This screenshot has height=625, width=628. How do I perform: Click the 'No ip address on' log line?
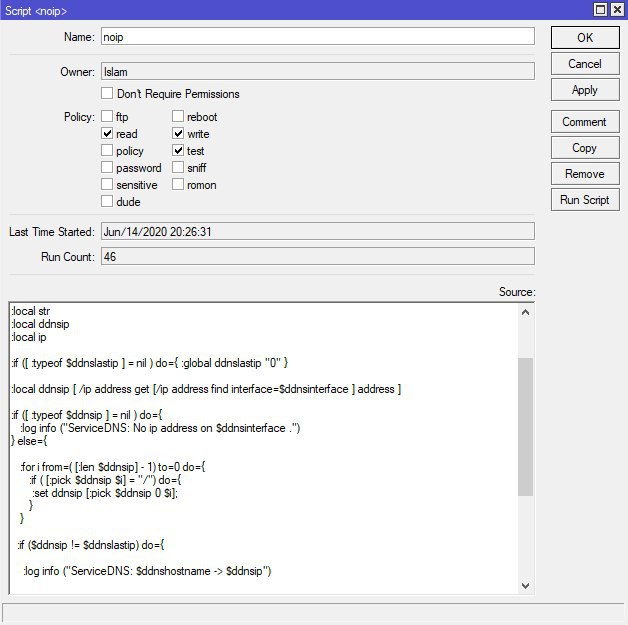point(160,428)
